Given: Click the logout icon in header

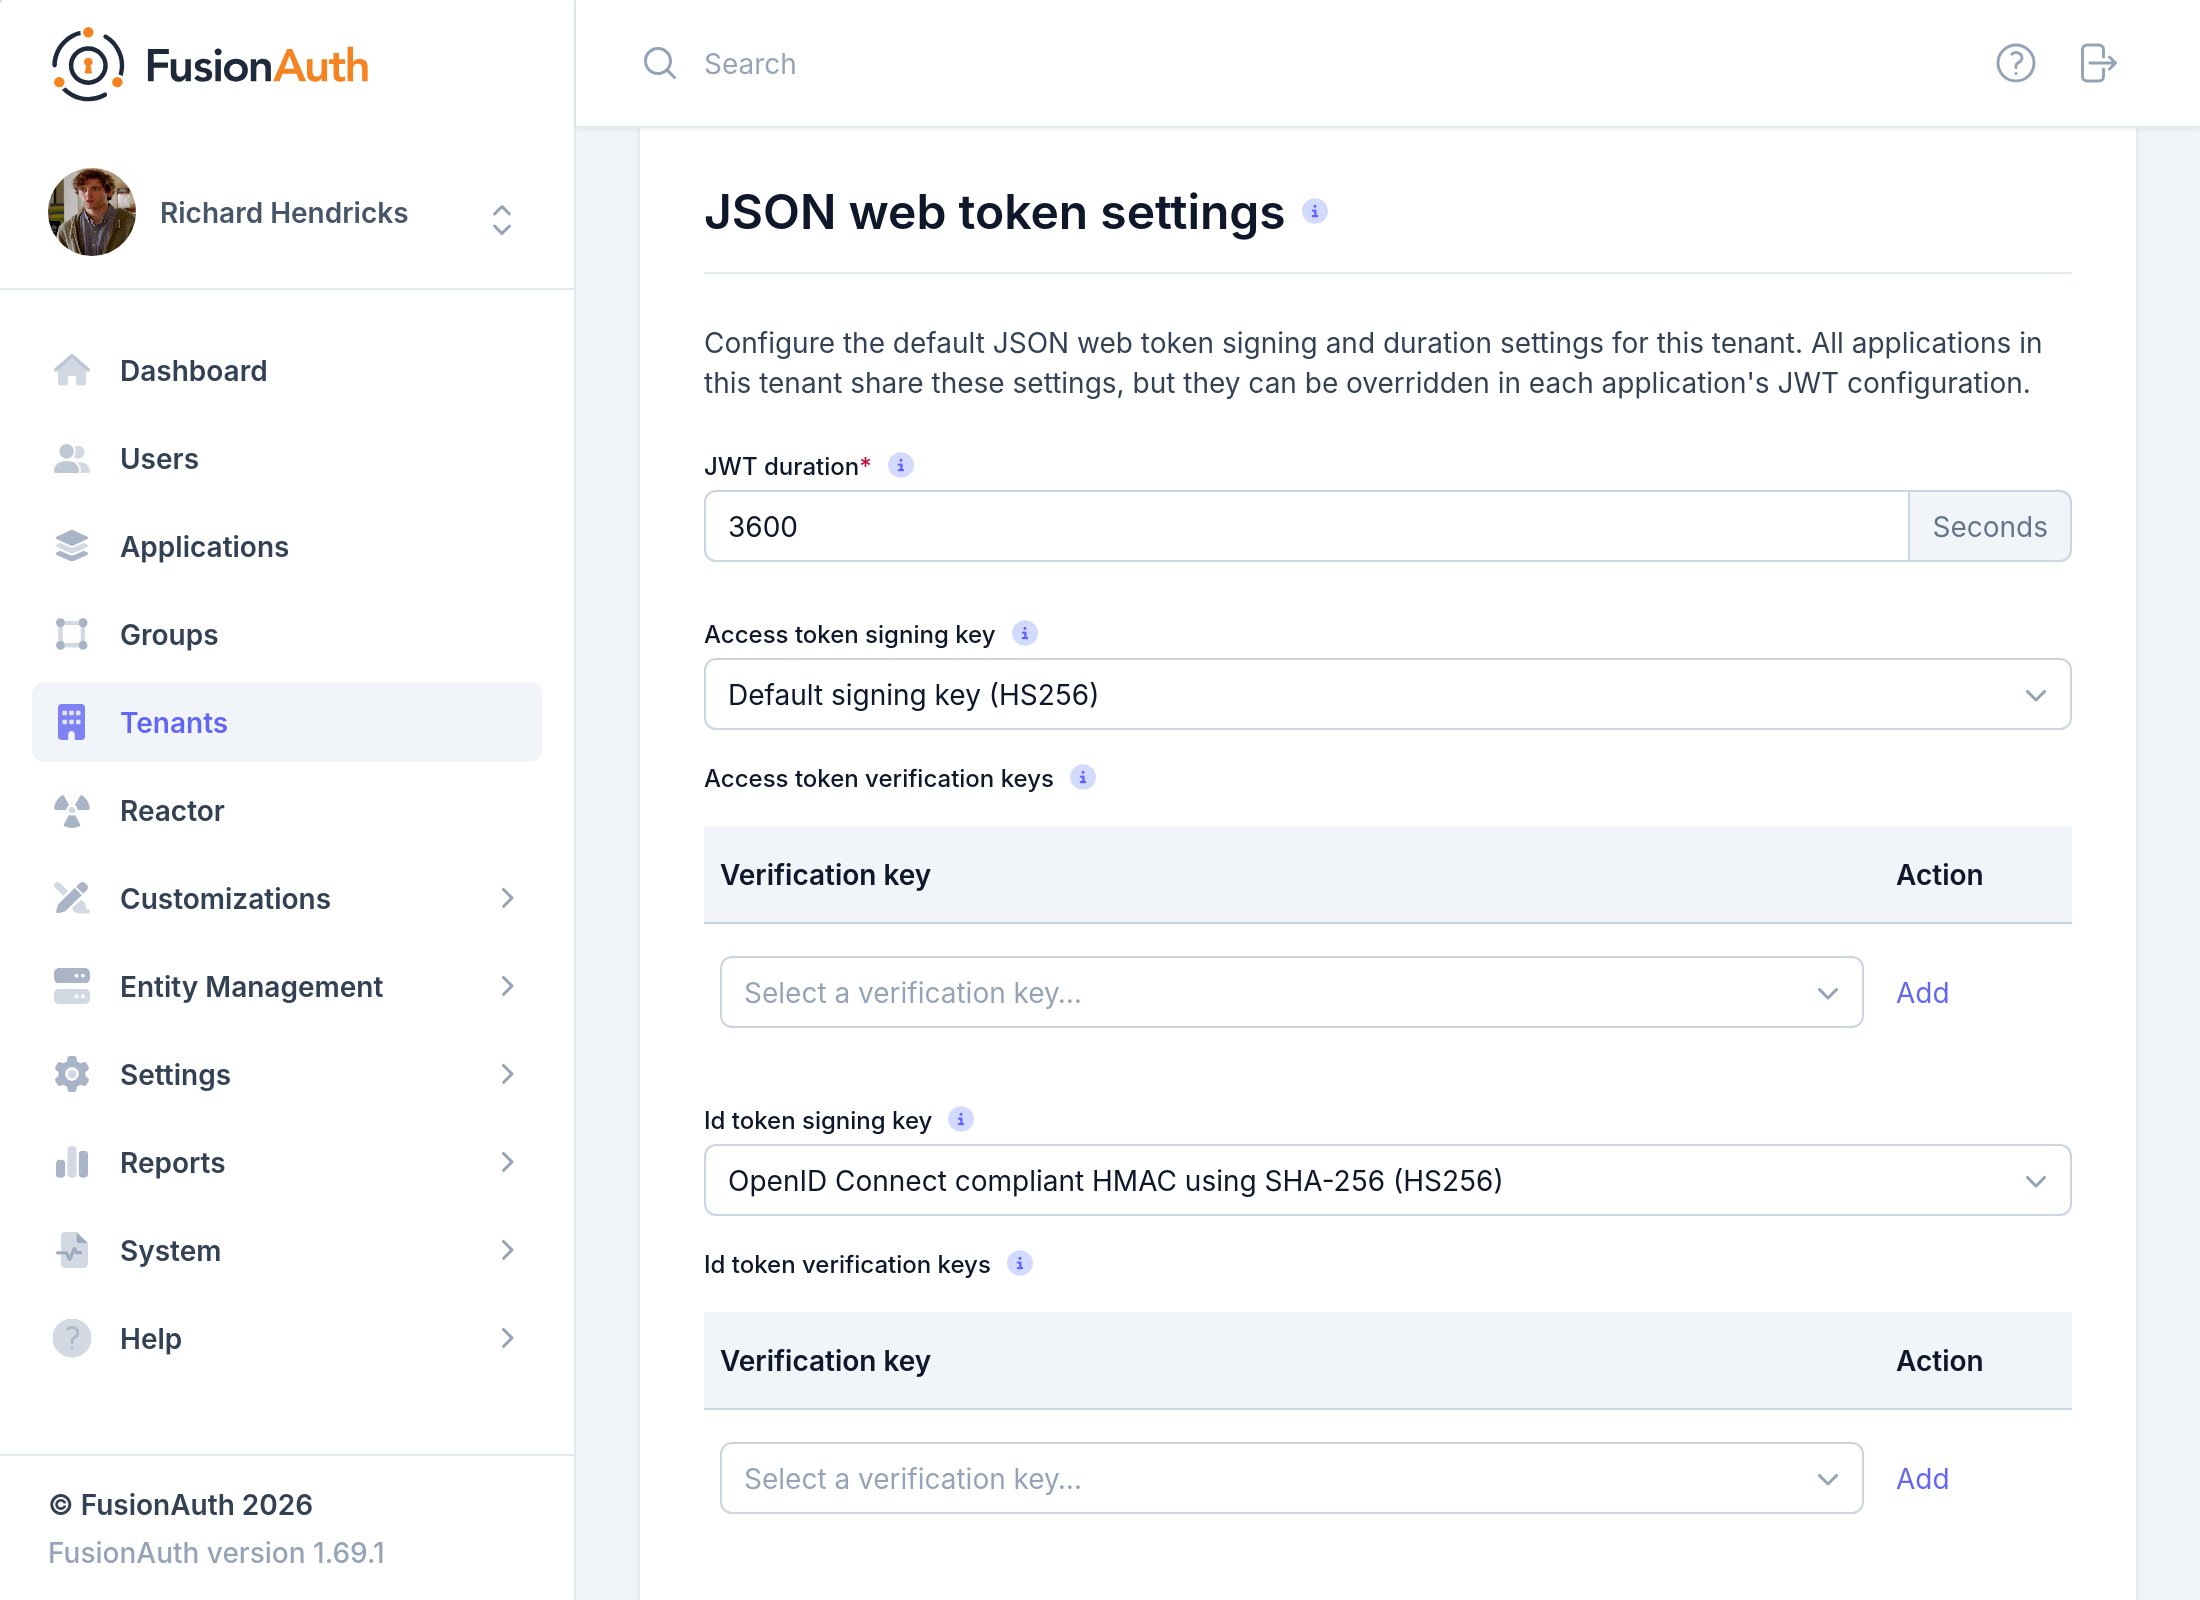Looking at the screenshot, I should pos(2098,64).
